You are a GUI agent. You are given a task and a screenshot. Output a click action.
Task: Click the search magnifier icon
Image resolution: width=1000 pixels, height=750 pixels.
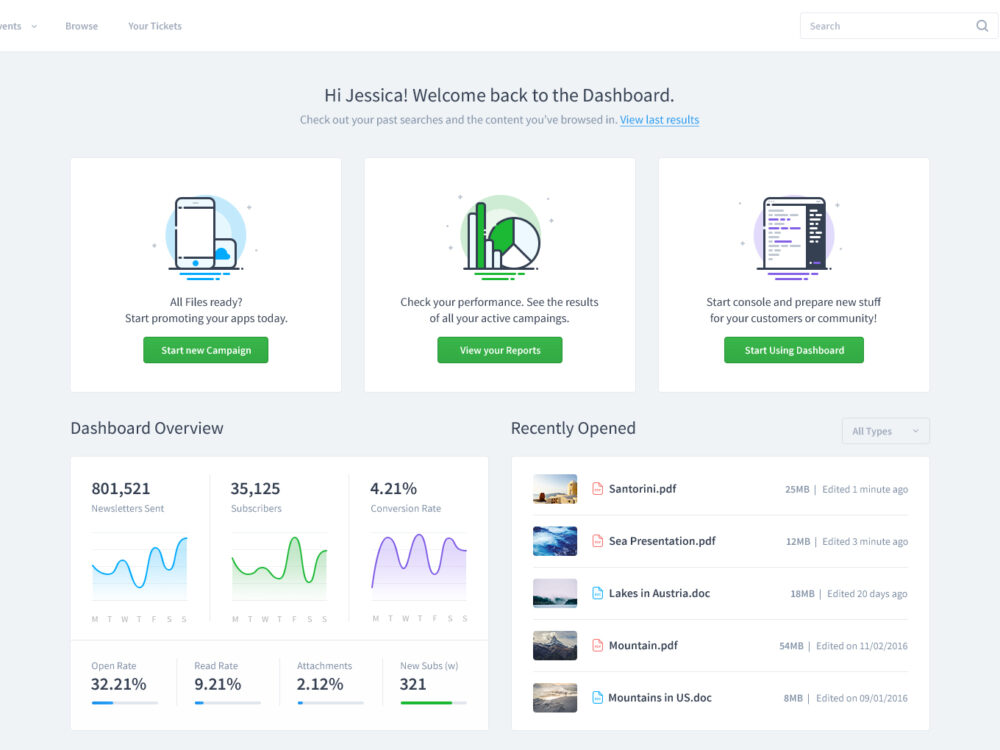pyautogui.click(x=982, y=25)
